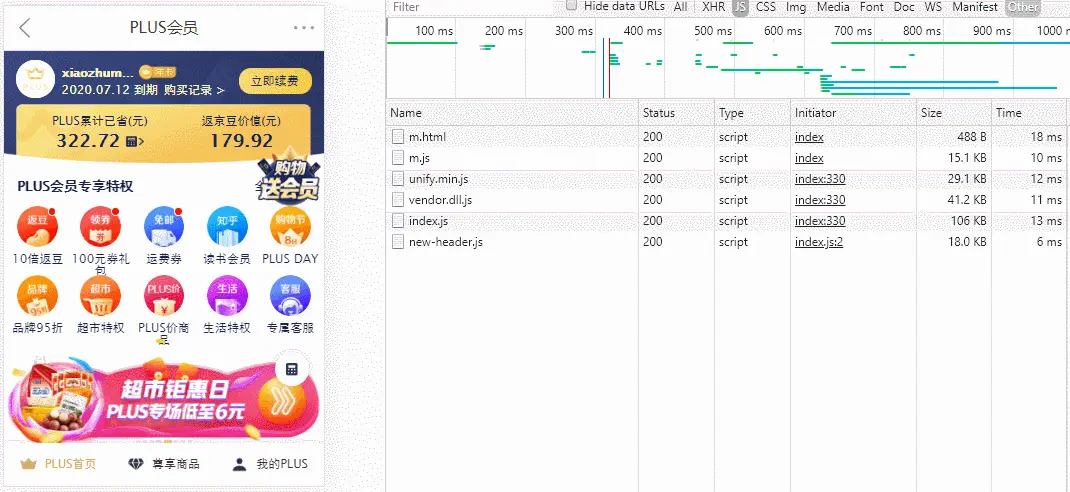The height and width of the screenshot is (492, 1070).
Task: Sort by the Type column header
Action: pos(752,113)
